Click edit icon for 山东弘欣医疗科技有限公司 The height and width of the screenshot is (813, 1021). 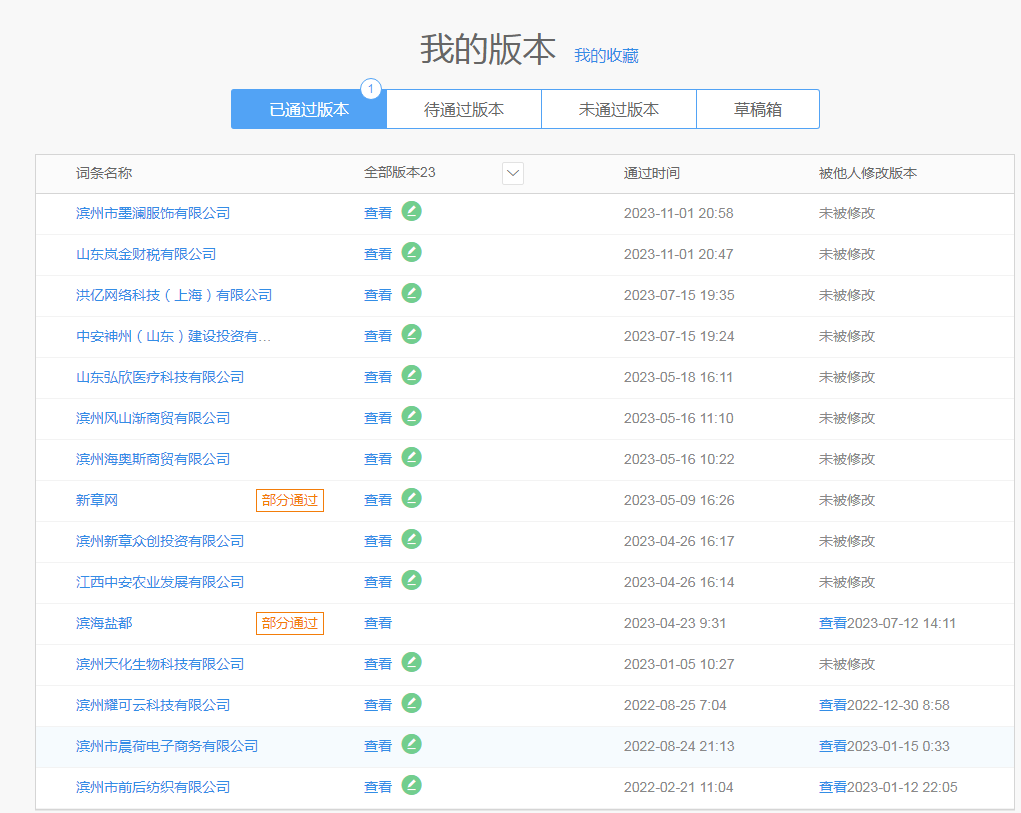[412, 376]
